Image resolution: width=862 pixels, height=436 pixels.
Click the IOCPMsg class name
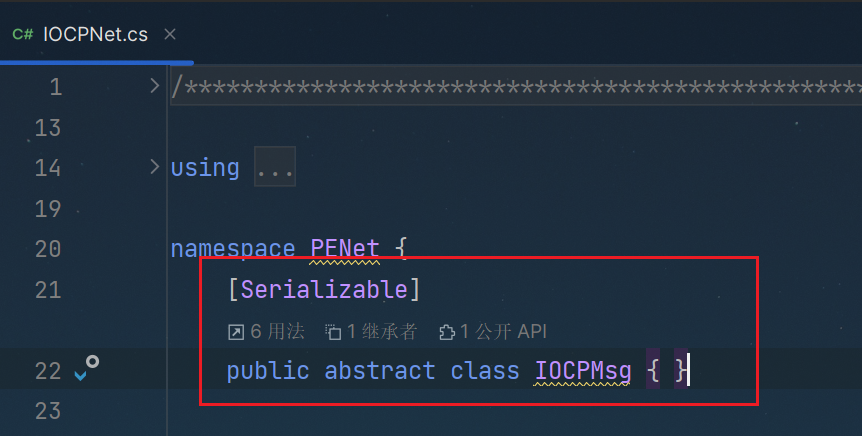point(583,371)
